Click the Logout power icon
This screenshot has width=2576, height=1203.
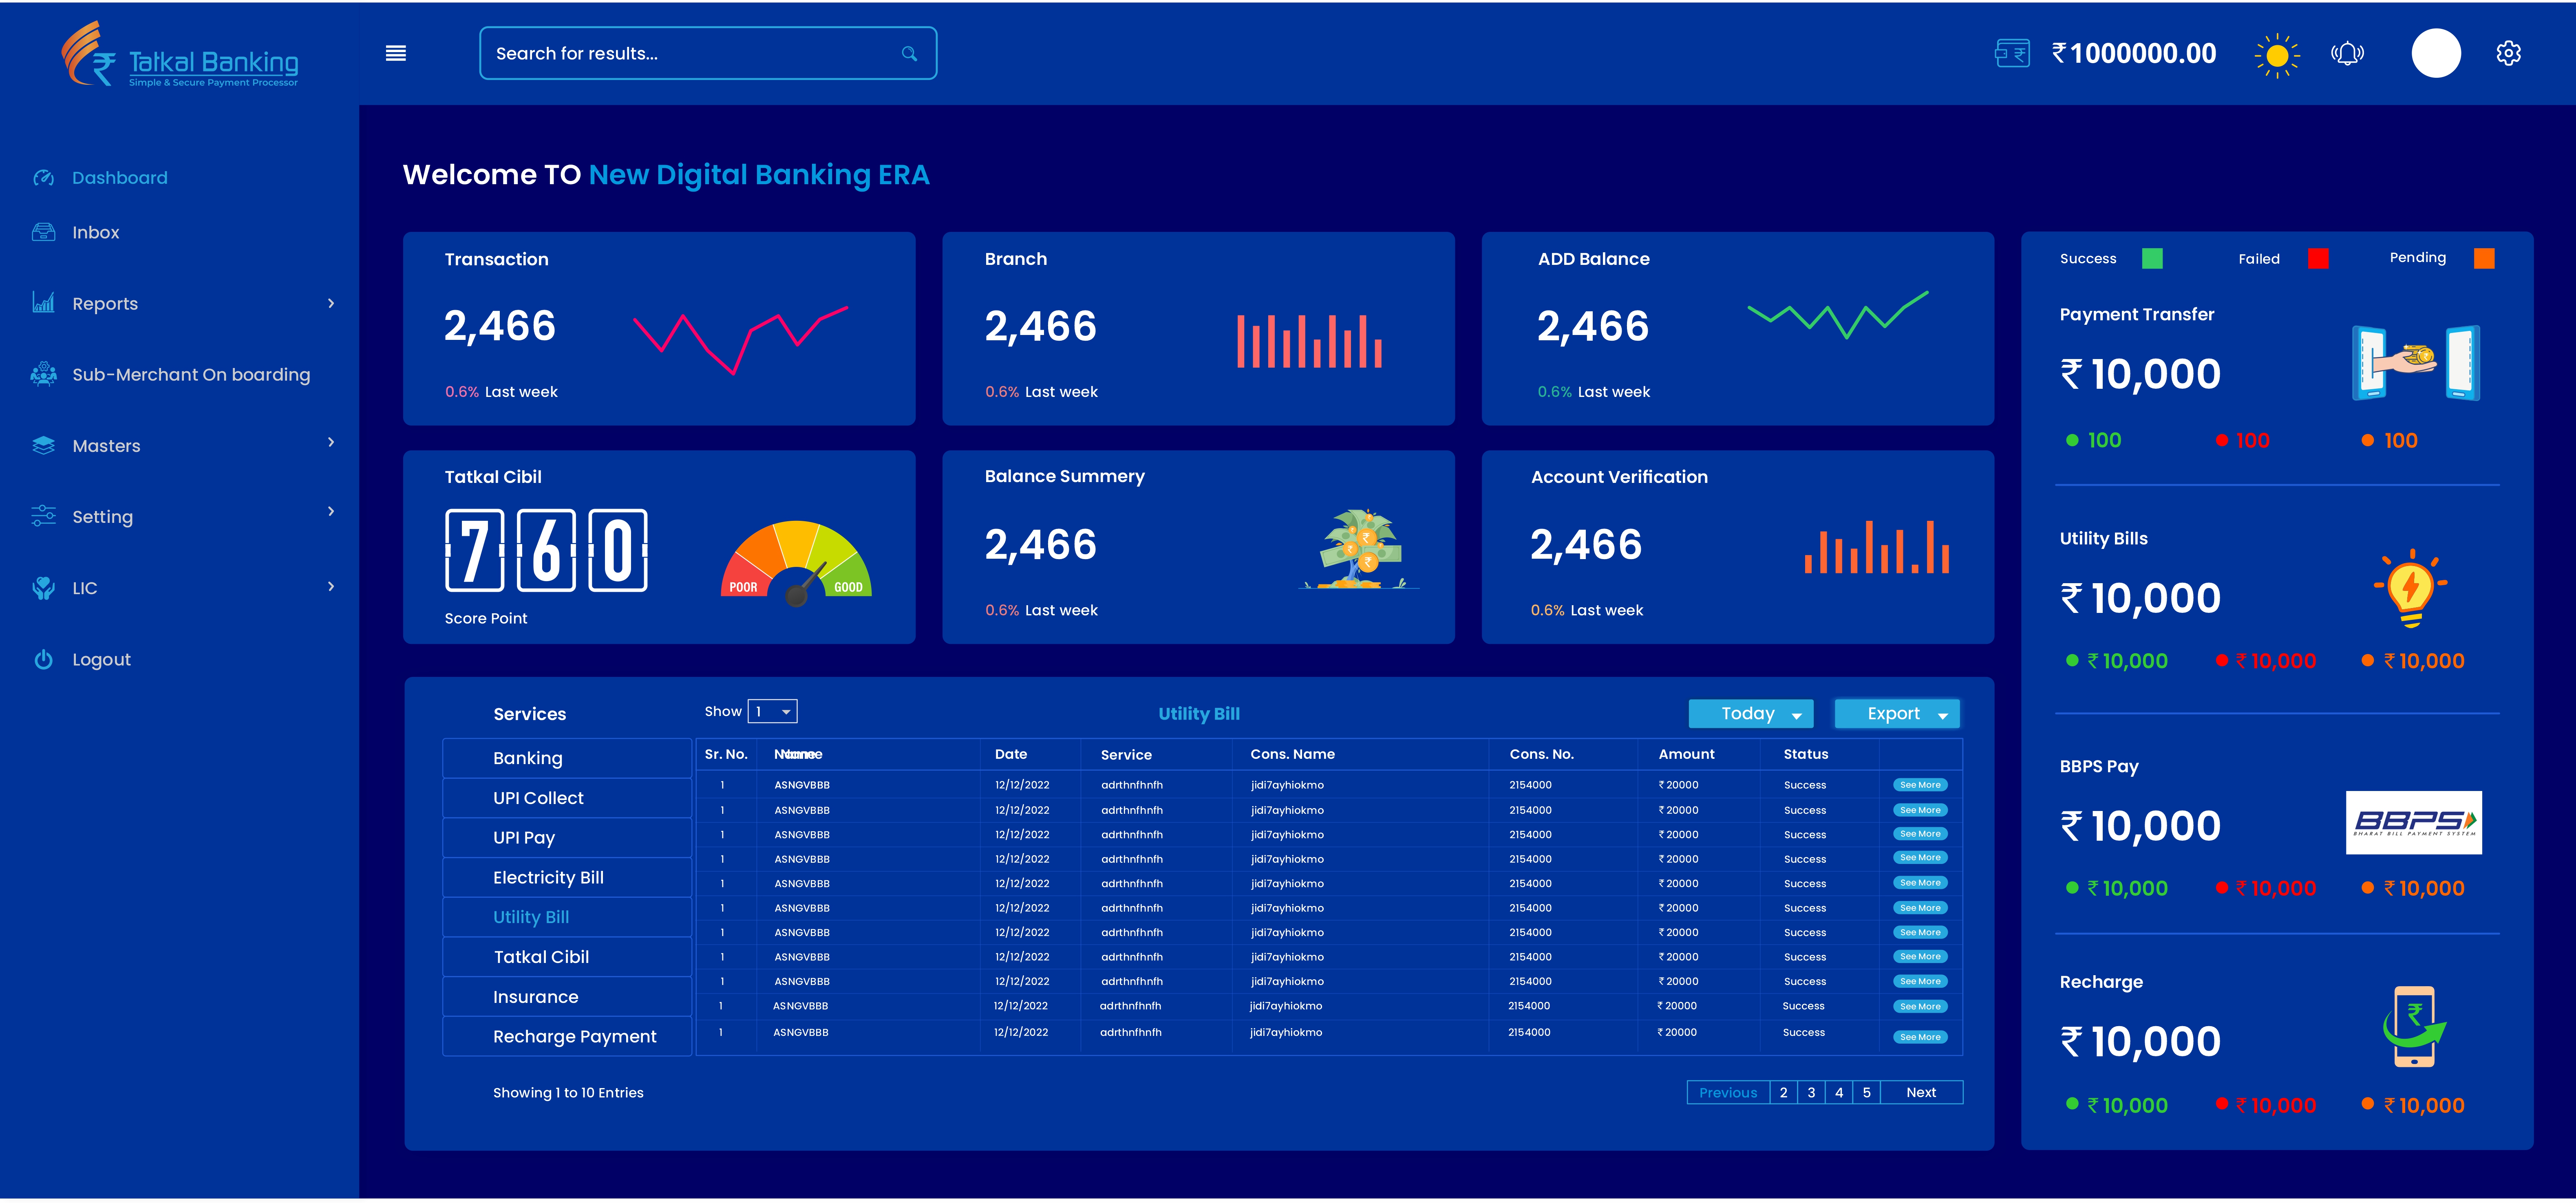(x=43, y=659)
